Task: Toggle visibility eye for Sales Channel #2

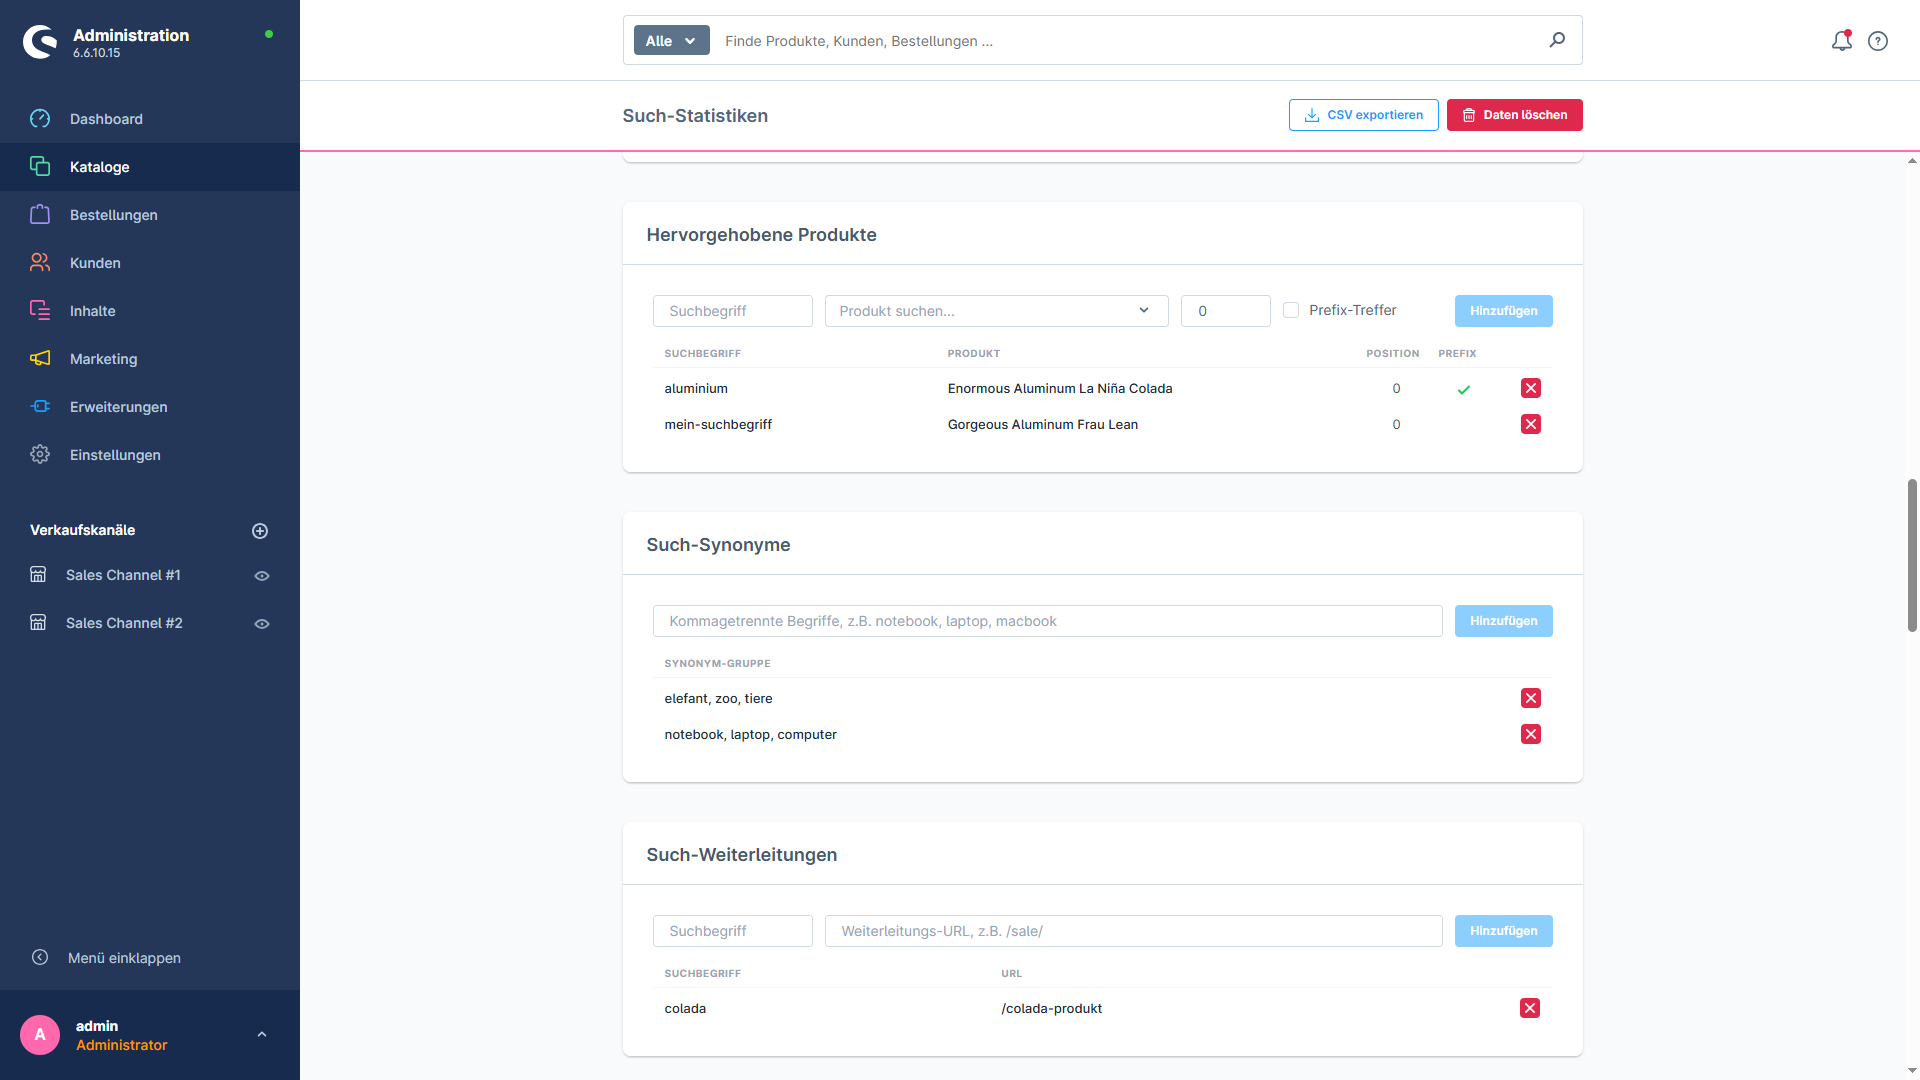Action: [x=262, y=624]
